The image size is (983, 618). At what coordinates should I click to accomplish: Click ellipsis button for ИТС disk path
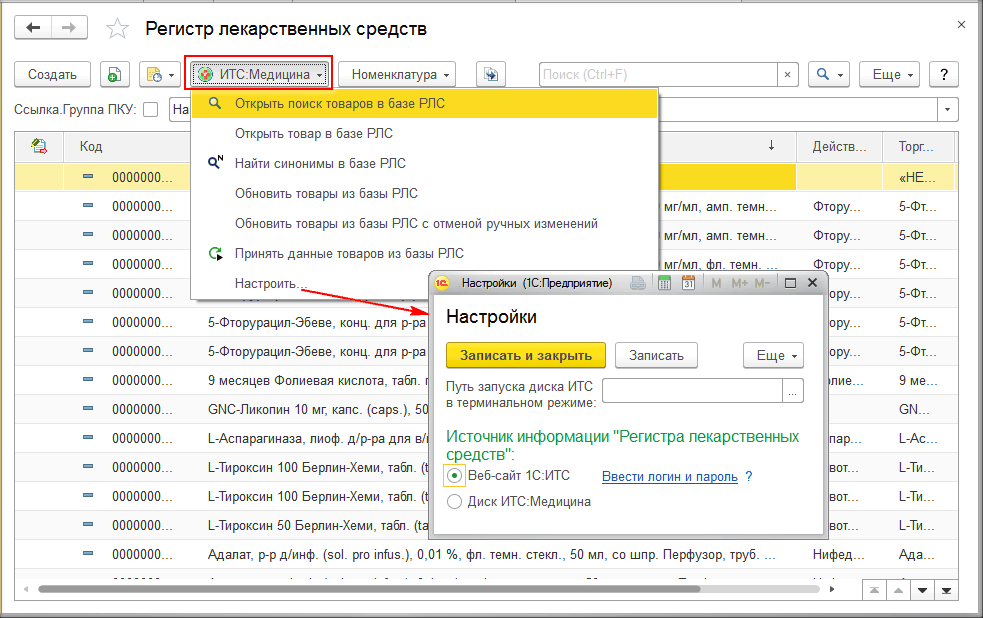pos(793,391)
